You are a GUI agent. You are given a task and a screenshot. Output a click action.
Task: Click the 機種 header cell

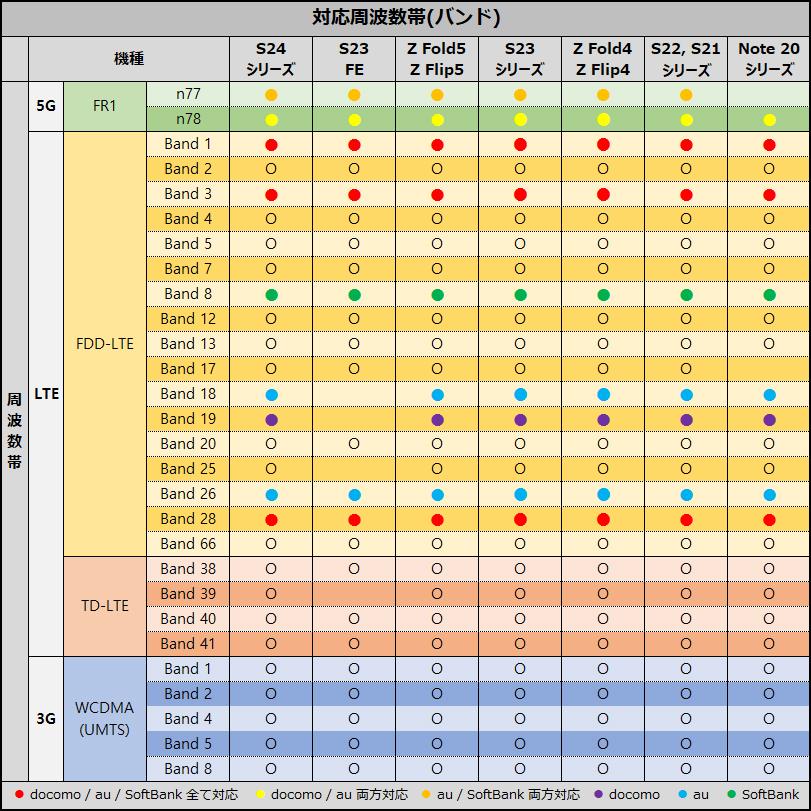pyautogui.click(x=130, y=58)
